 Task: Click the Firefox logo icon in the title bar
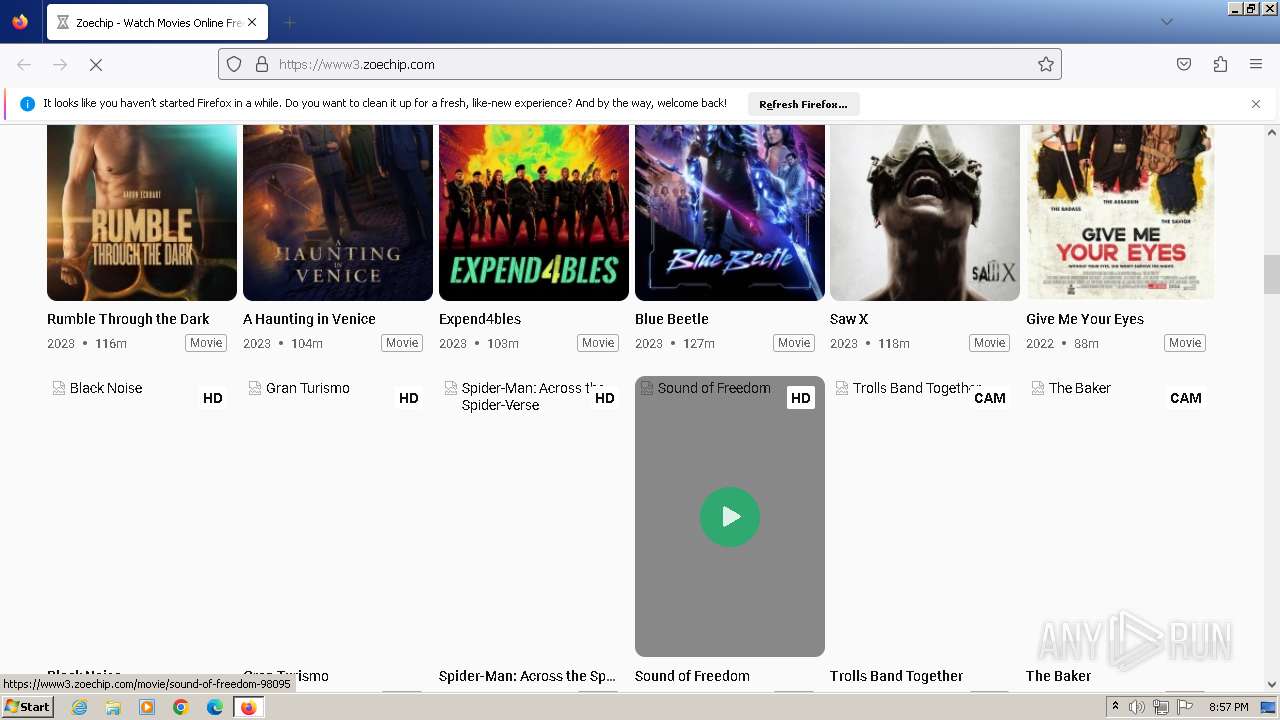pos(20,22)
